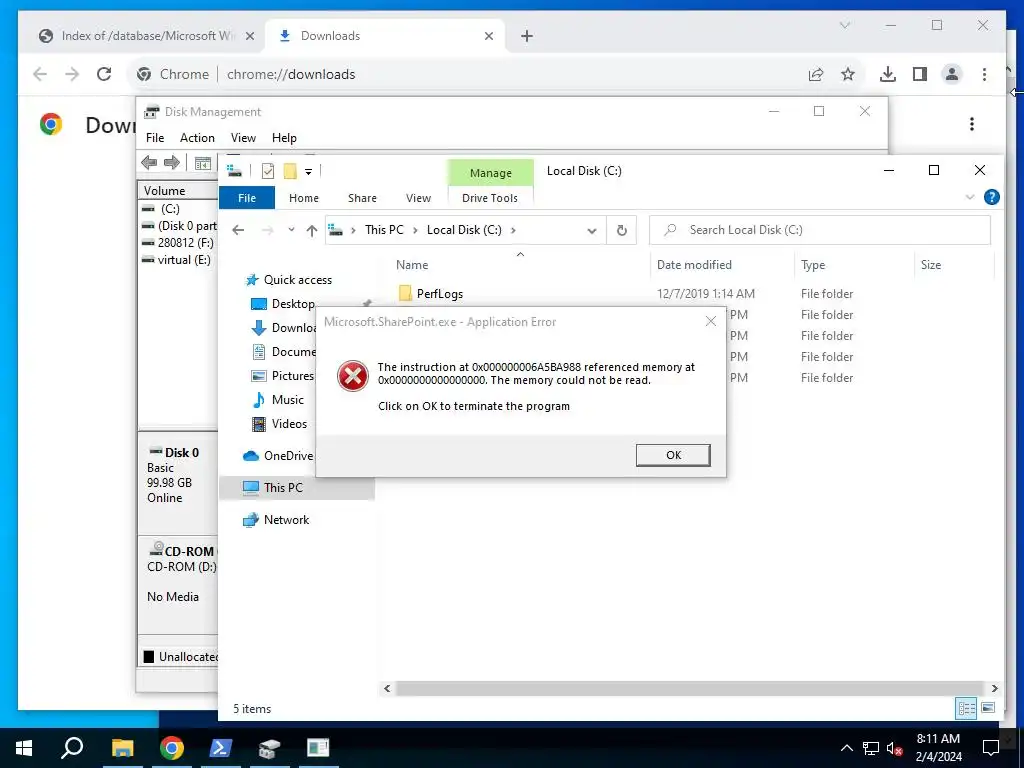Click Disk Management forward arrow
Viewport: 1024px width, 768px height.
pyautogui.click(x=172, y=163)
